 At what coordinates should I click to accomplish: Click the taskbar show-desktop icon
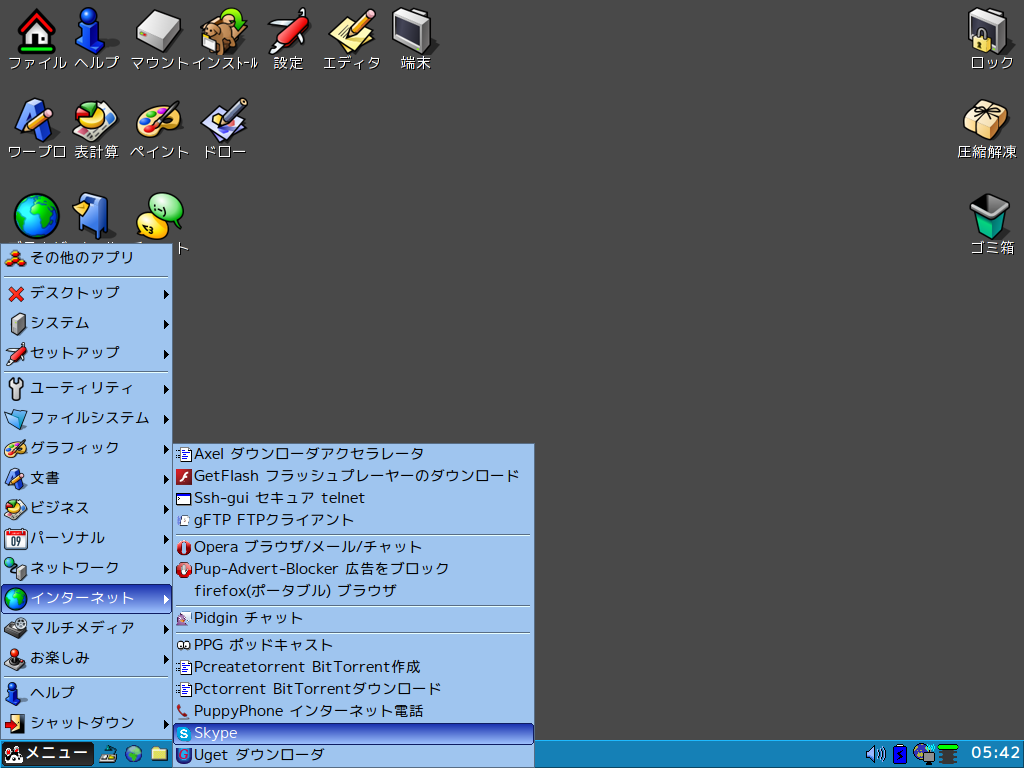108,754
